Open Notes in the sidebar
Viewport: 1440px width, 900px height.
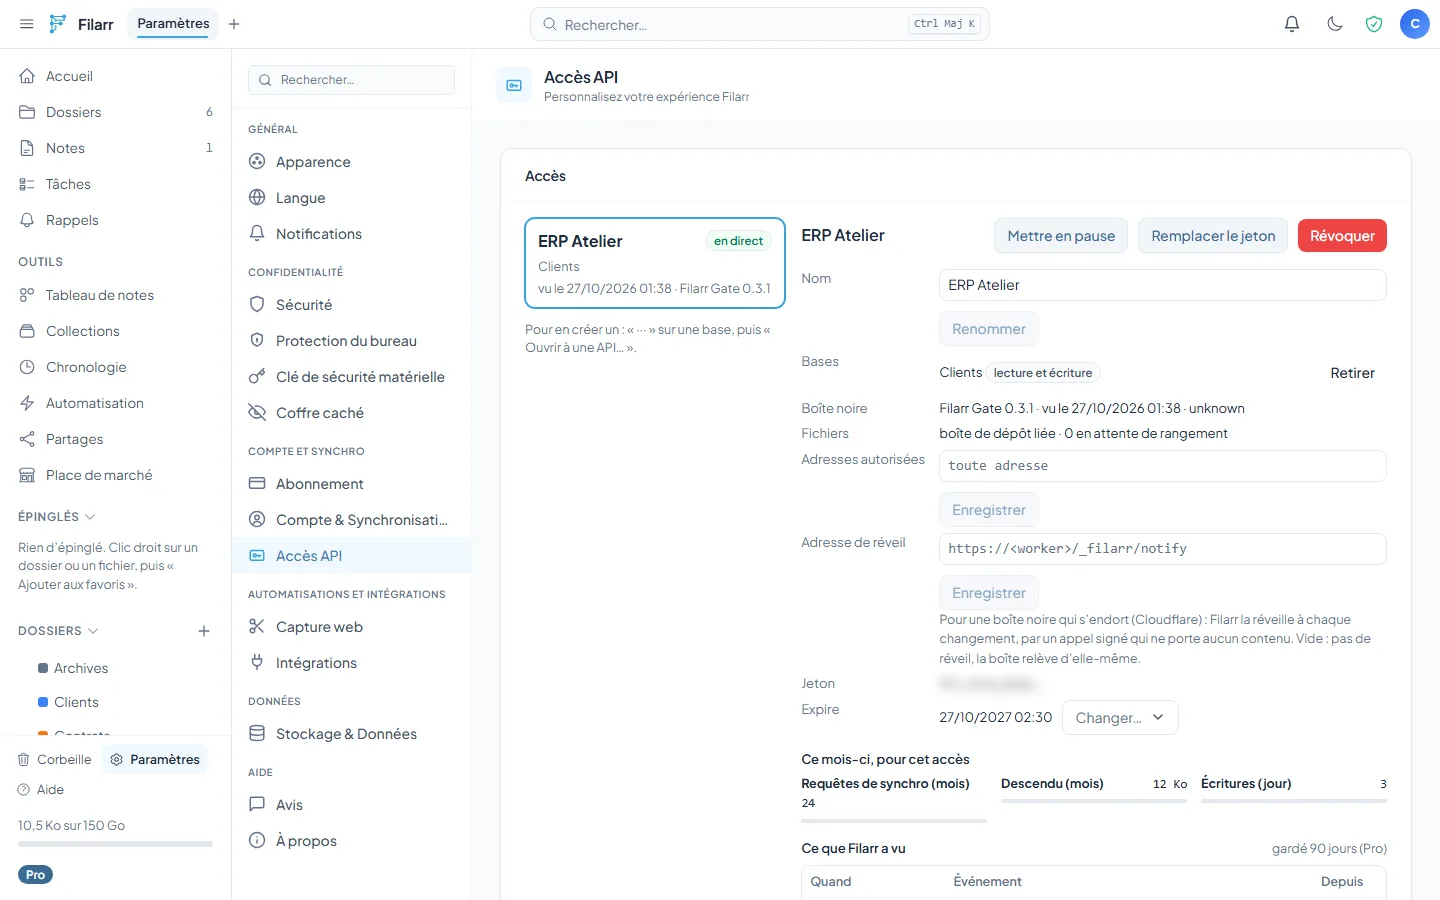tap(115, 148)
